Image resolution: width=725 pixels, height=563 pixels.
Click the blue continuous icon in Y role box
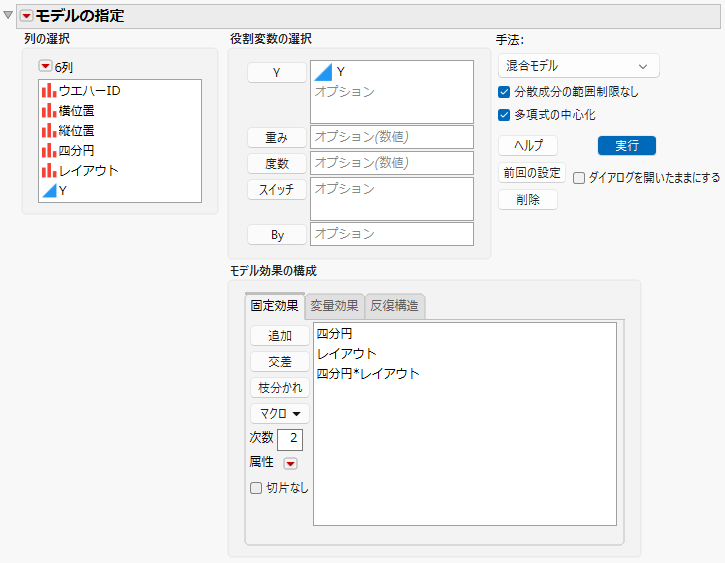pos(323,72)
